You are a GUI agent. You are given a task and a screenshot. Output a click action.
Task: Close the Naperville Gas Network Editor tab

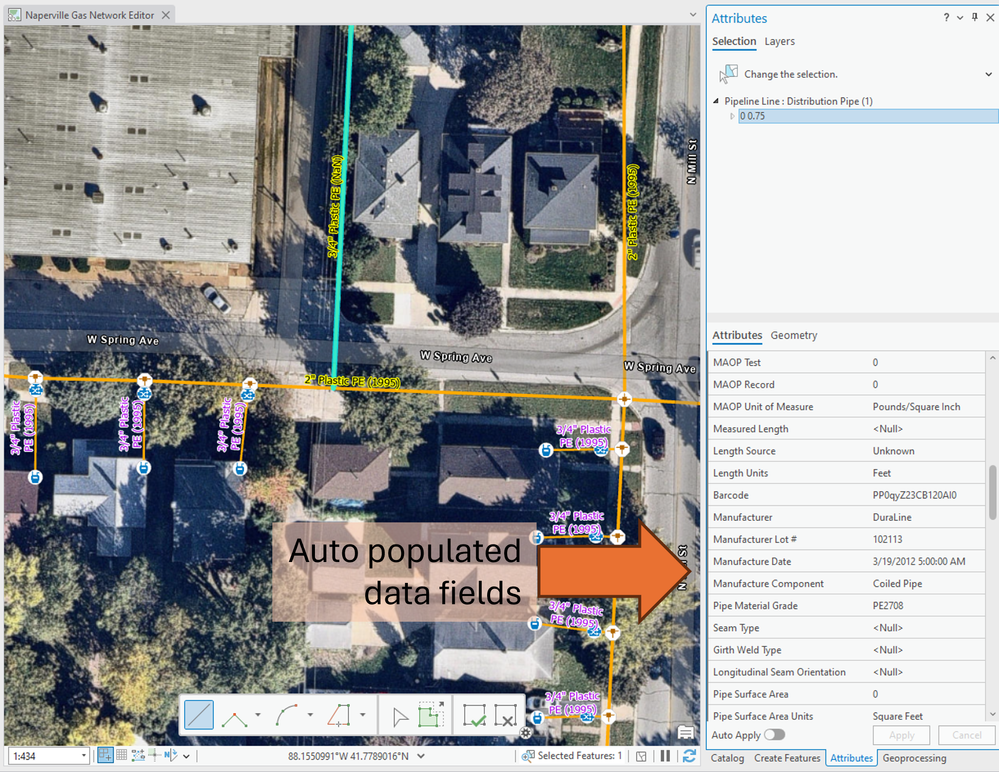coord(166,15)
